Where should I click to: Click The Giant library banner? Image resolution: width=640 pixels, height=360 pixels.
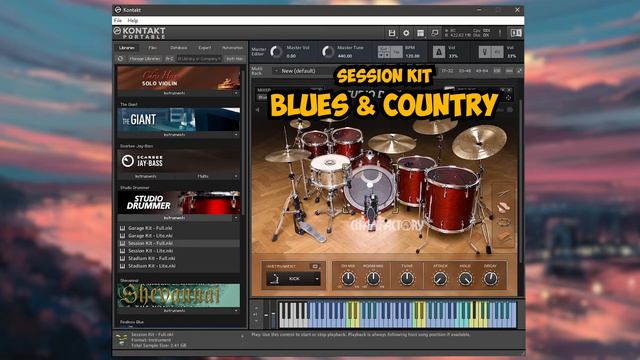point(179,120)
